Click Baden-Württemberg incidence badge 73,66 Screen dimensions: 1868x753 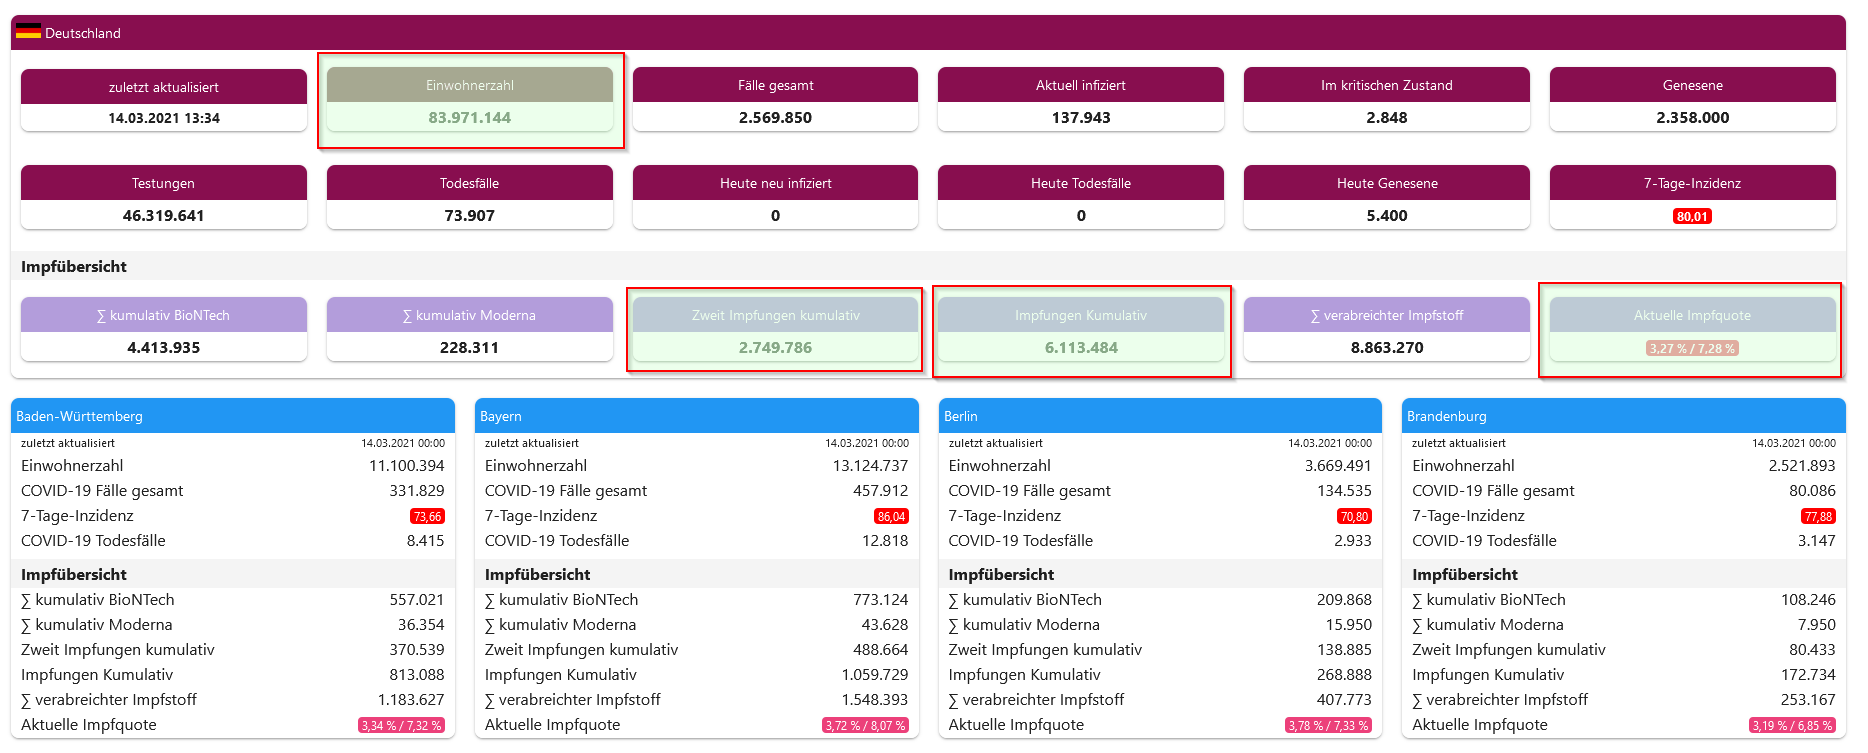click(x=427, y=517)
